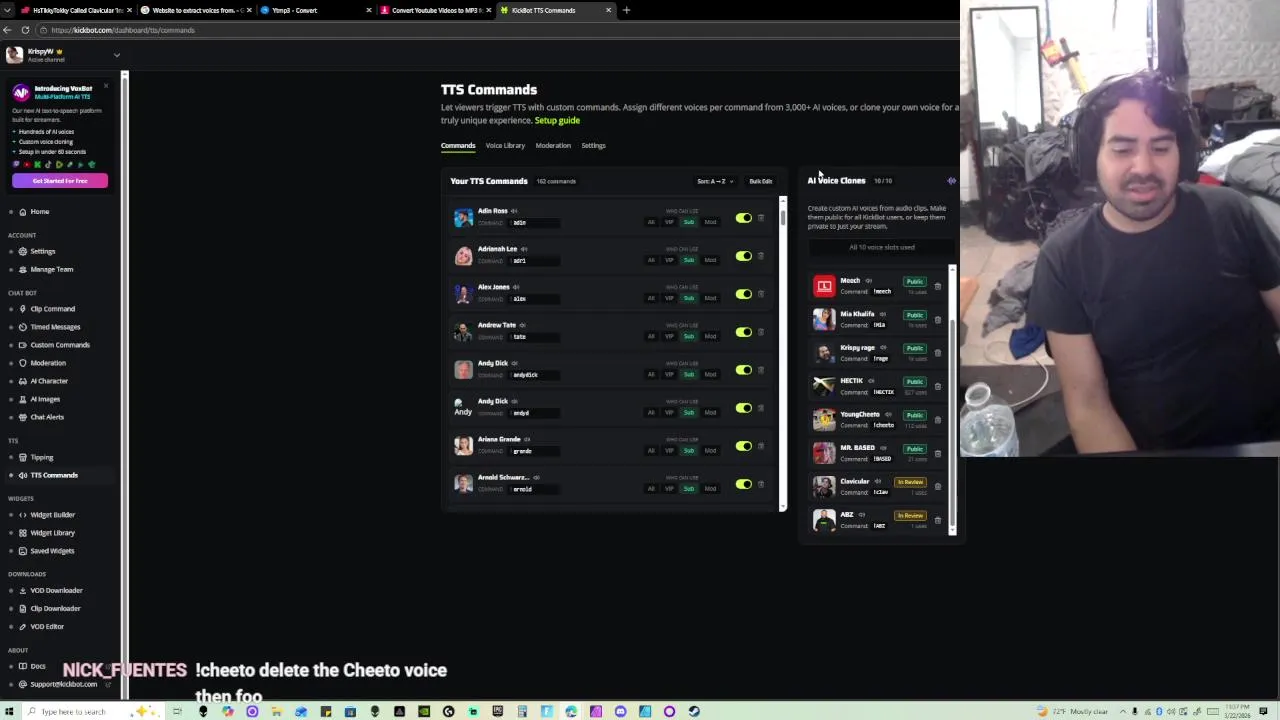Click the Krispy rage clone thumbnail
Screen dimensions: 1280x720
824,353
